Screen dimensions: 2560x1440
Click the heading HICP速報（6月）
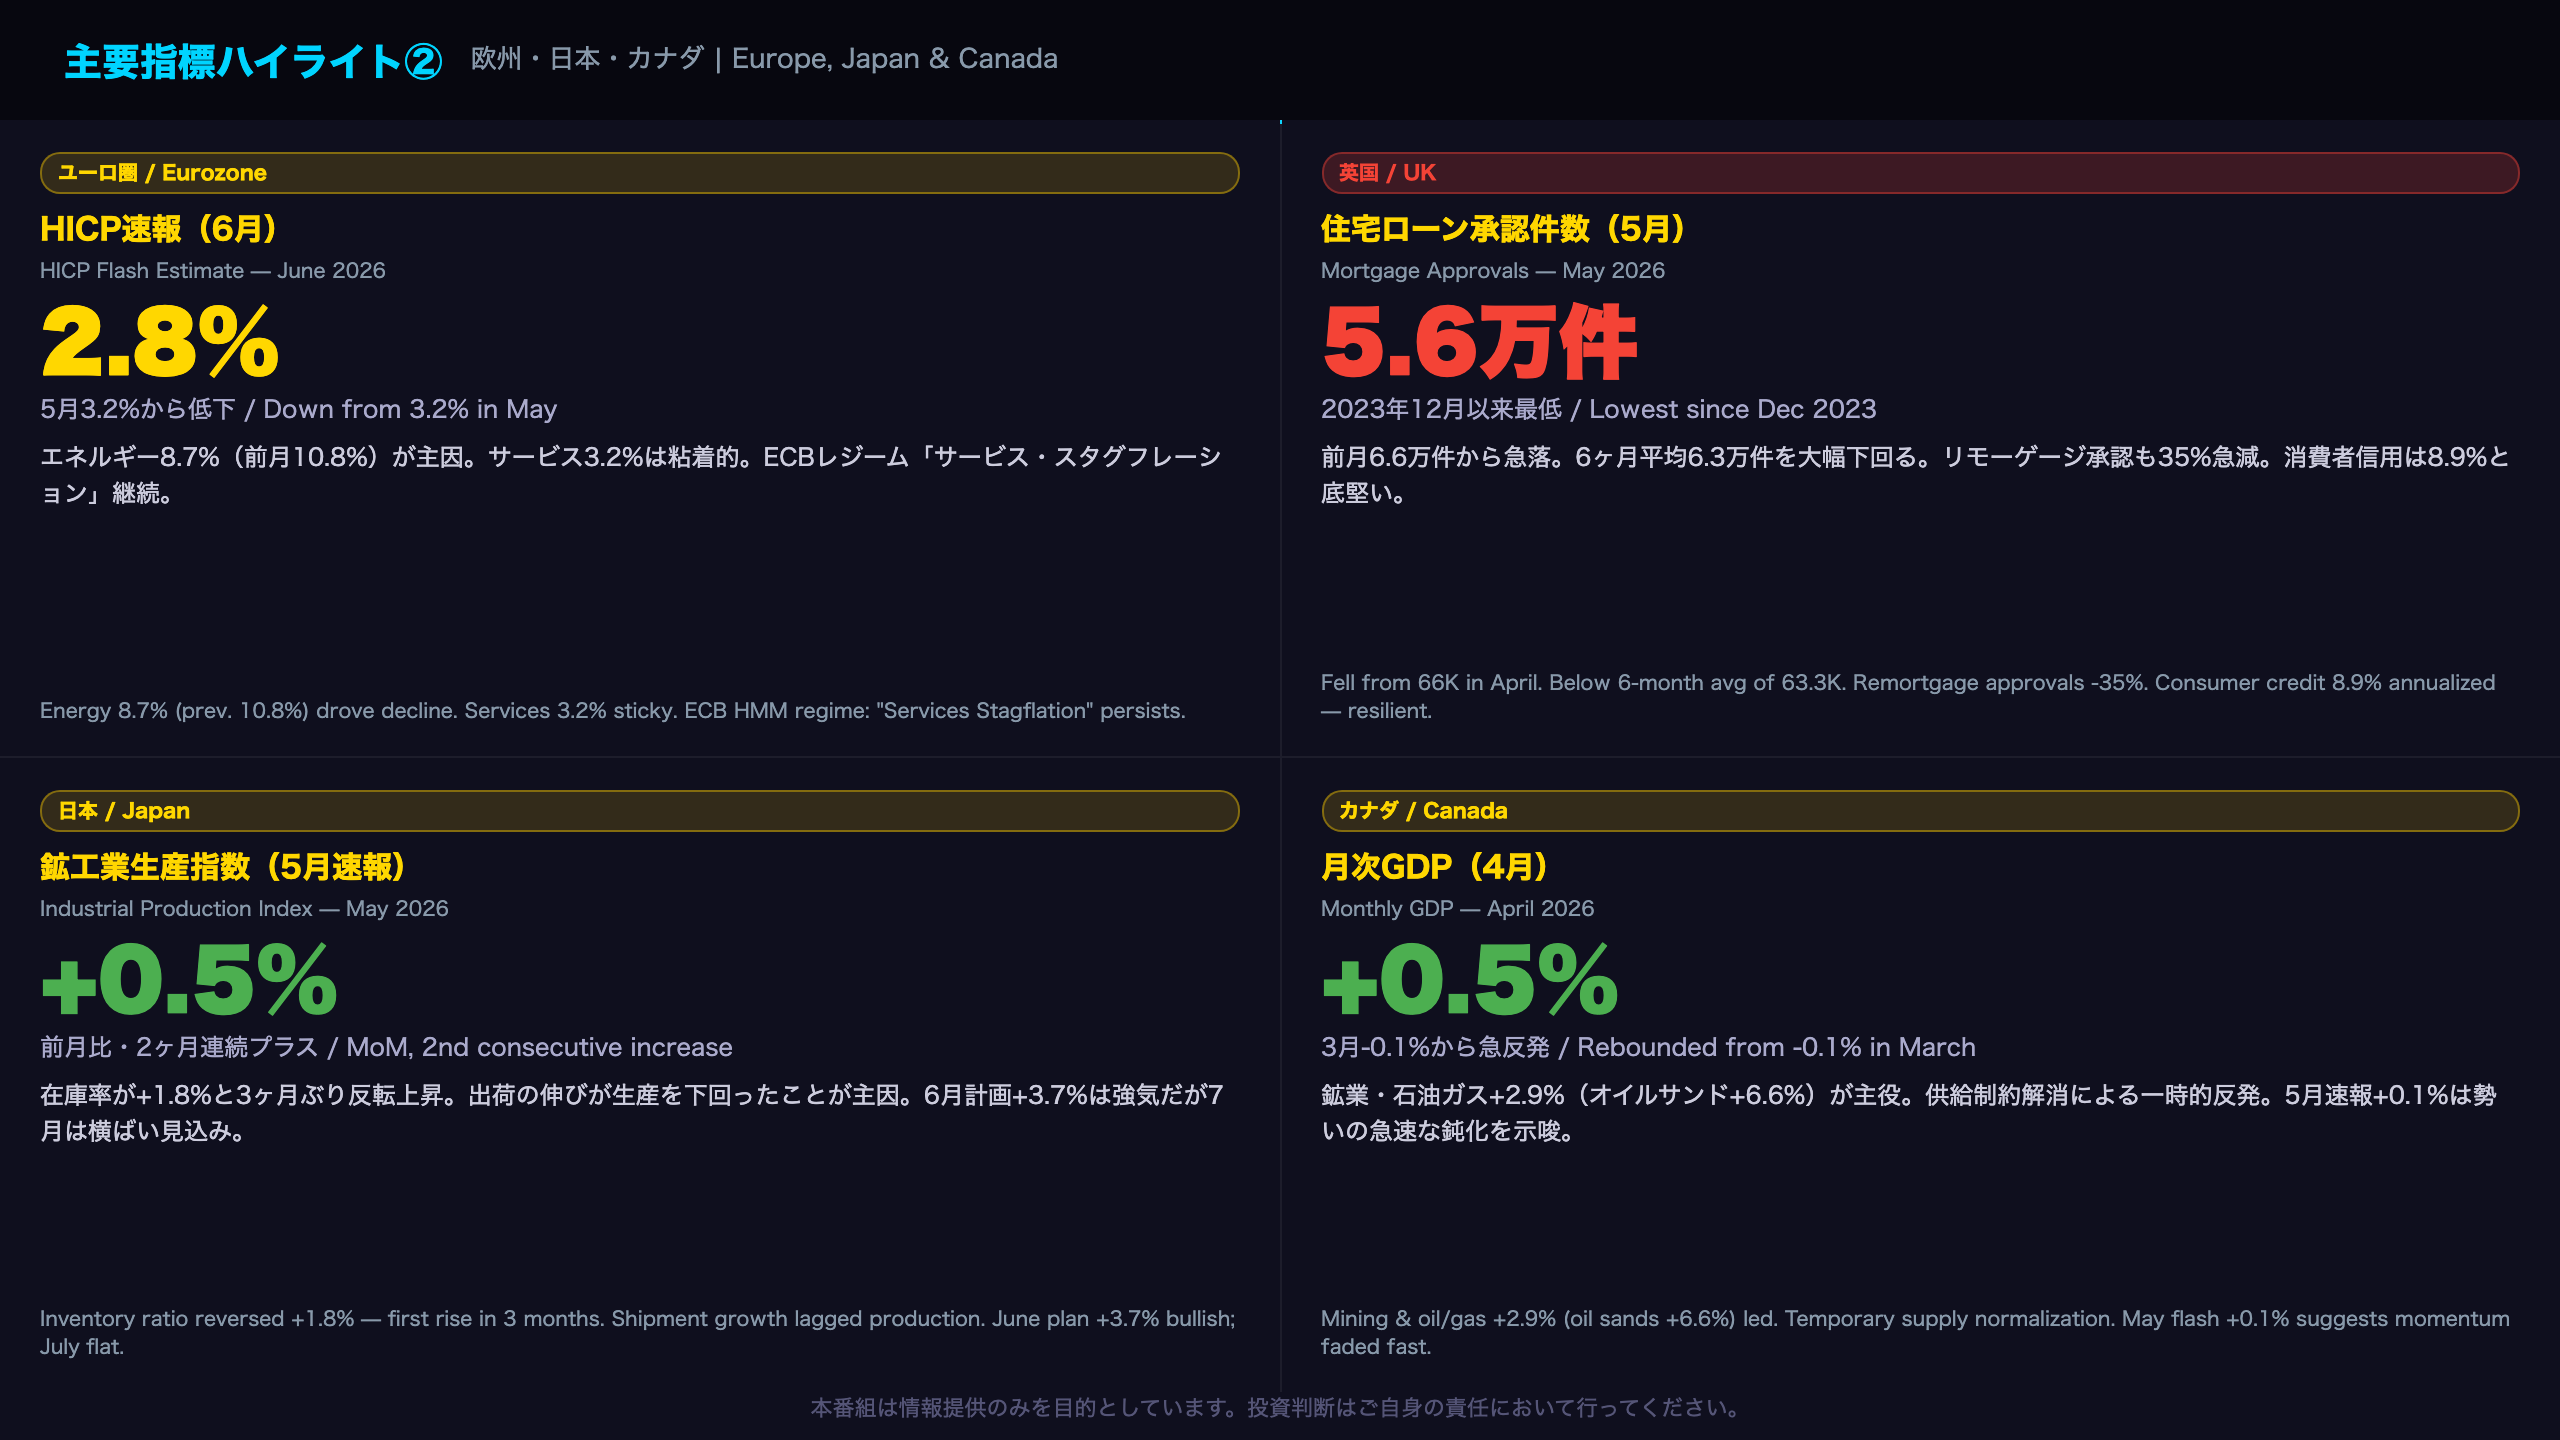160,229
